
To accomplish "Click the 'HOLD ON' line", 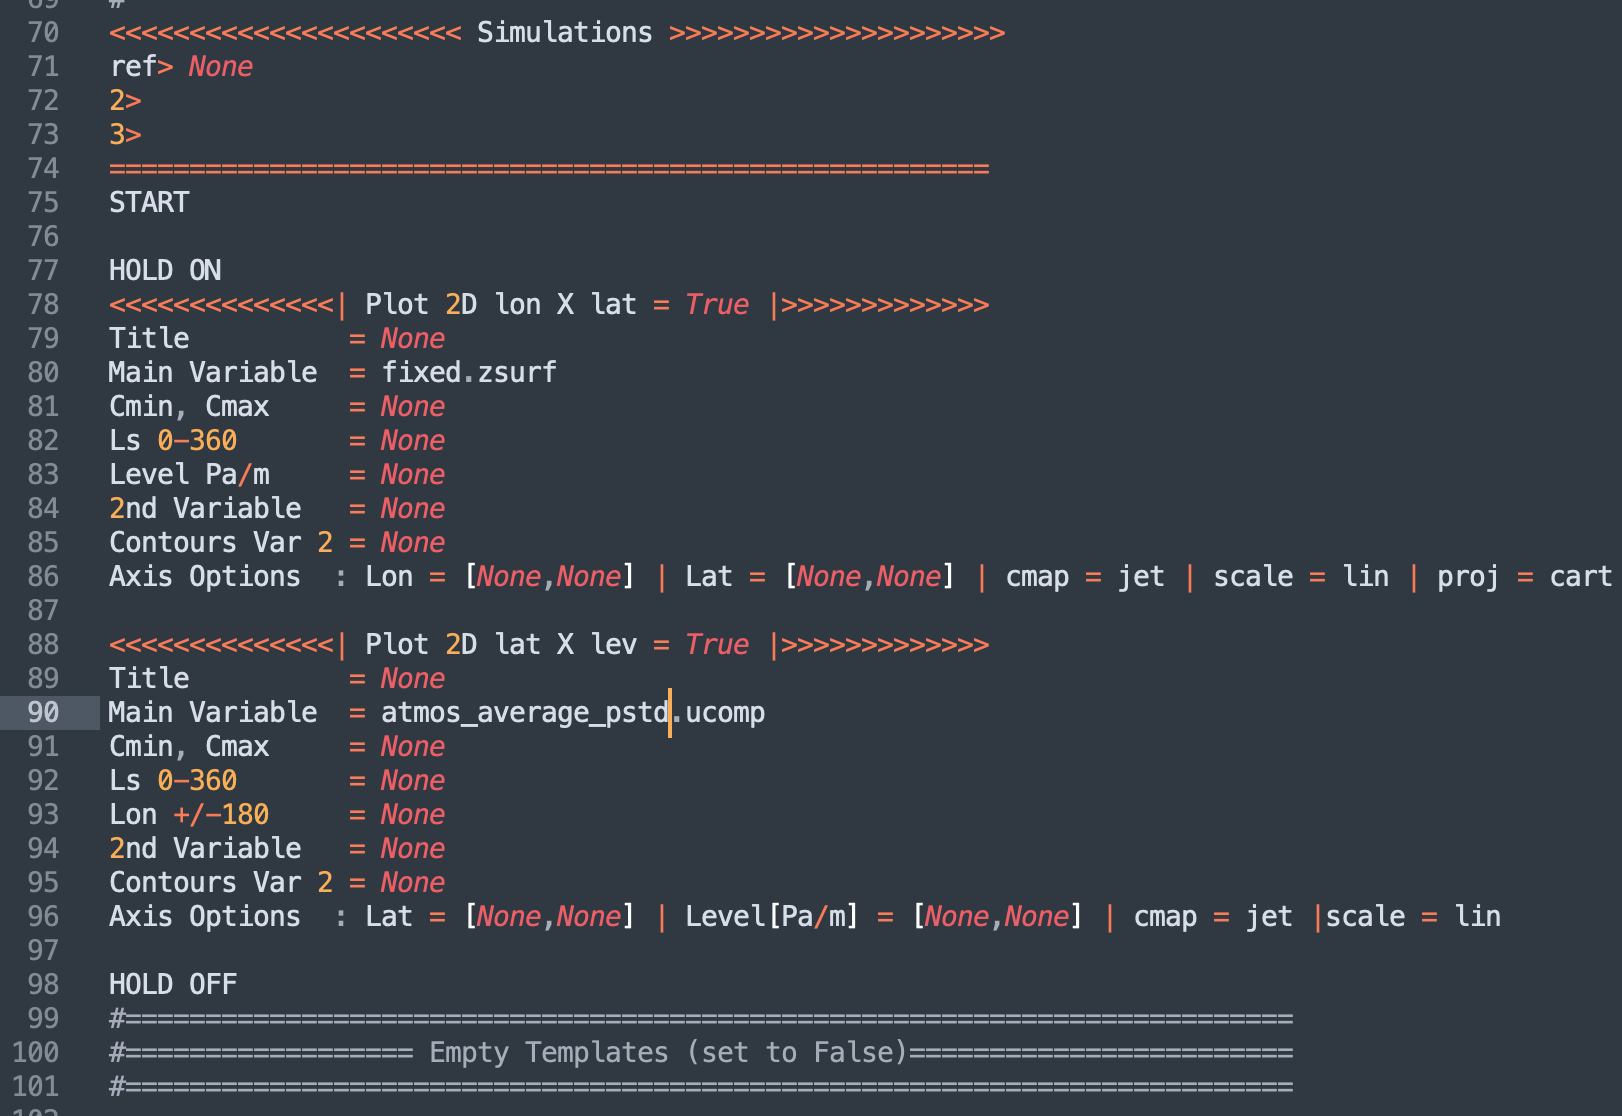I will (165, 271).
